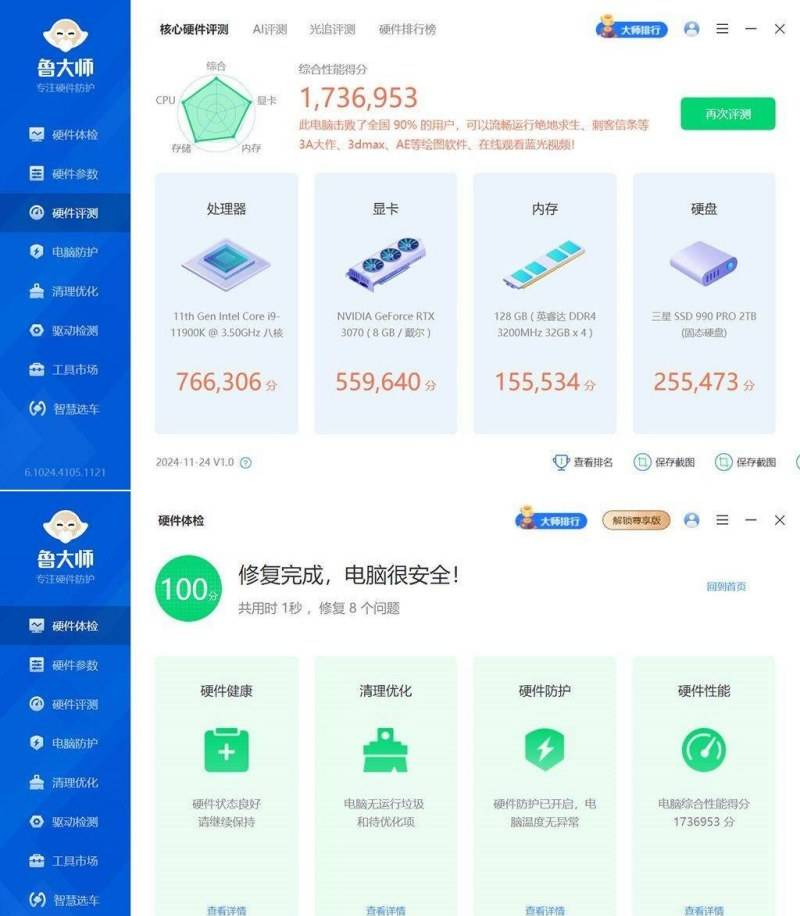Open 工具市场 in the checkup window sidebar
Image resolution: width=800 pixels, height=916 pixels.
point(64,861)
